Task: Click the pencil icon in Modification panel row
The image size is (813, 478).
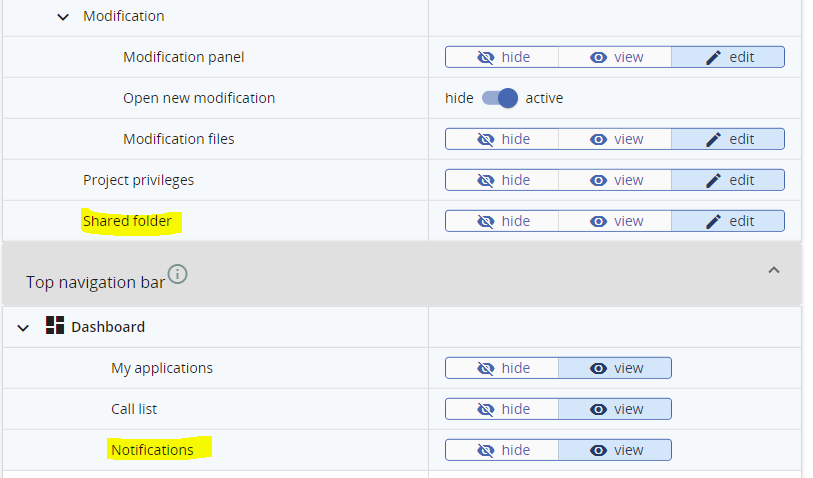Action: pos(713,57)
